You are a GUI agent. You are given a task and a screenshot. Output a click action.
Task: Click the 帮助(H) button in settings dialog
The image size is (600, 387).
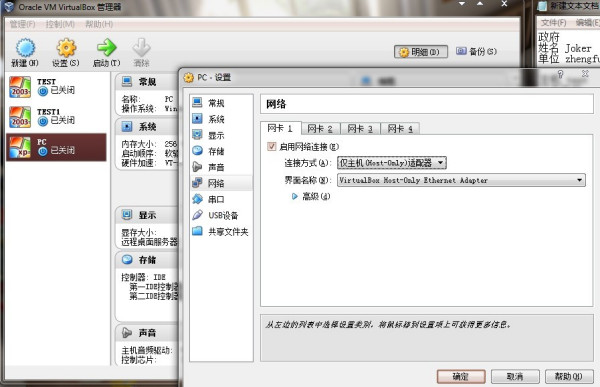569,377
